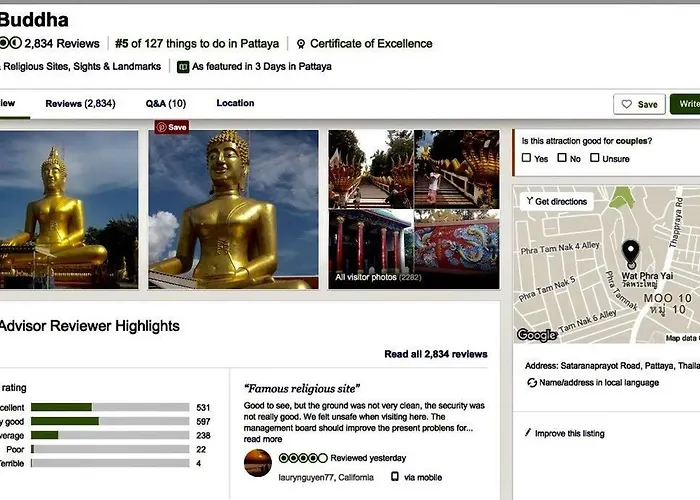700x500 pixels.
Task: Click the pencil icon beside Improve this listing
Action: point(528,433)
